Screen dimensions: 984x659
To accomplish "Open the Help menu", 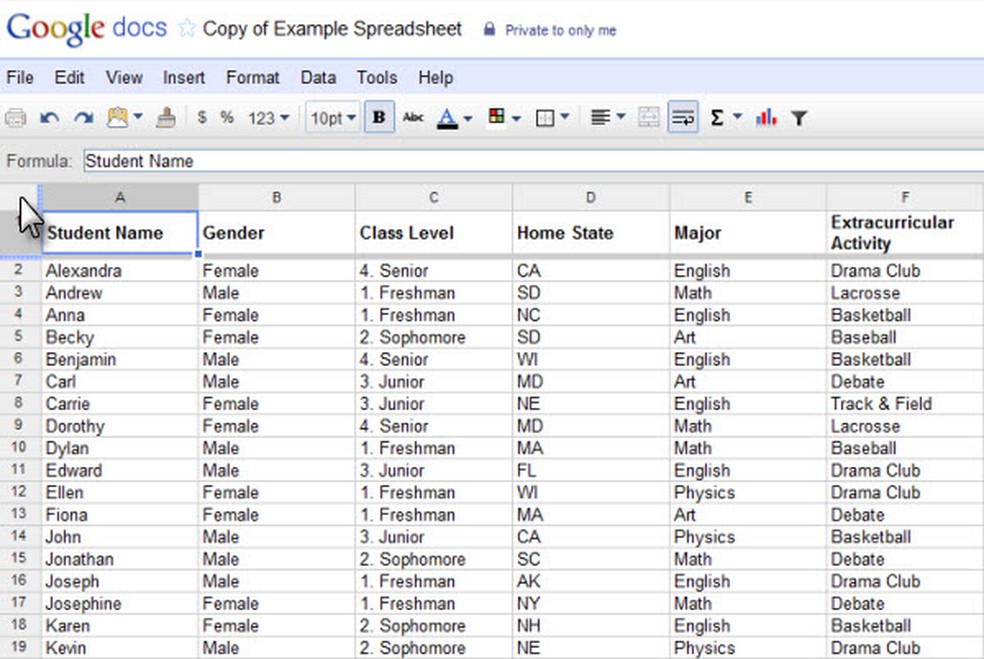I will pos(436,78).
